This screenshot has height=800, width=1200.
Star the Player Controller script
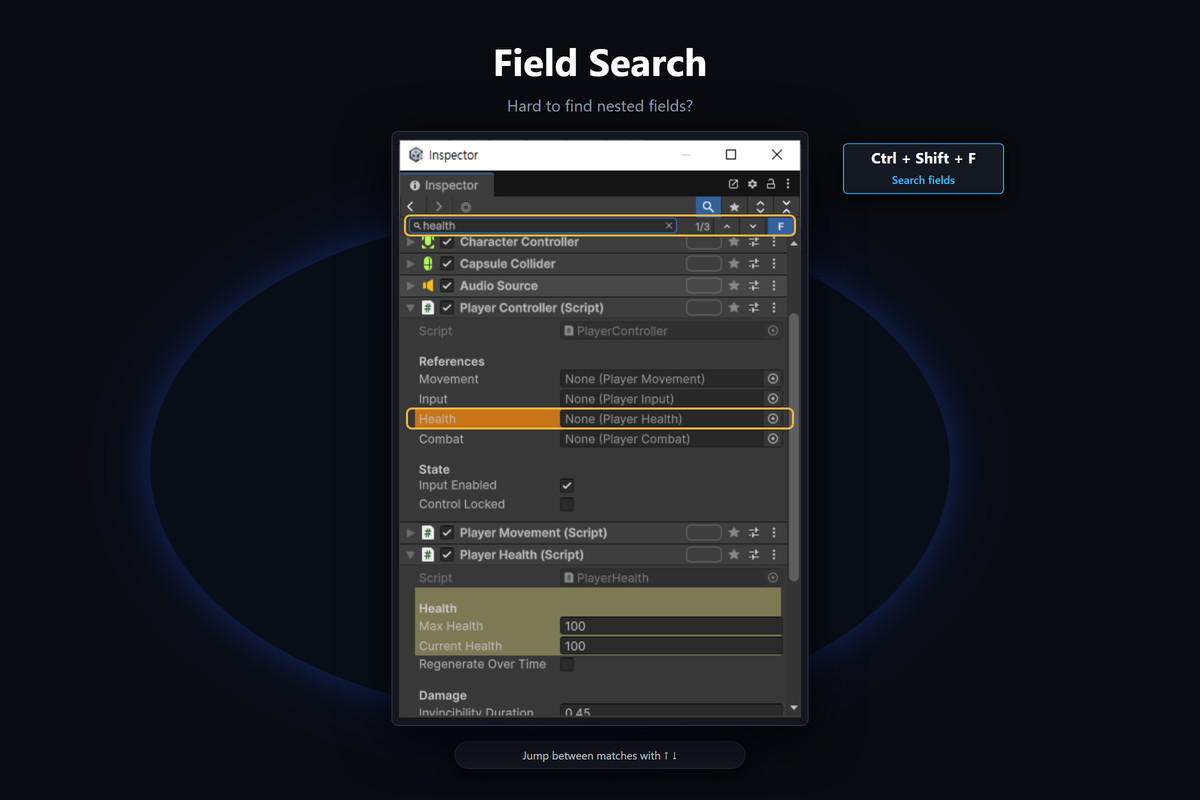point(734,308)
